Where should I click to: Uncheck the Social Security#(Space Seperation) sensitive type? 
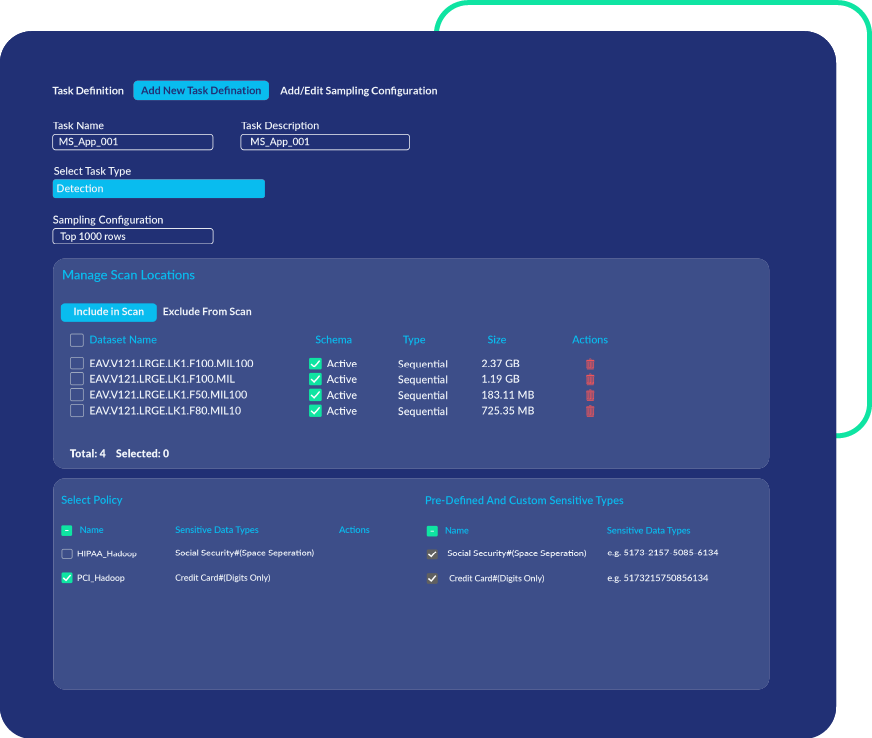click(x=432, y=553)
